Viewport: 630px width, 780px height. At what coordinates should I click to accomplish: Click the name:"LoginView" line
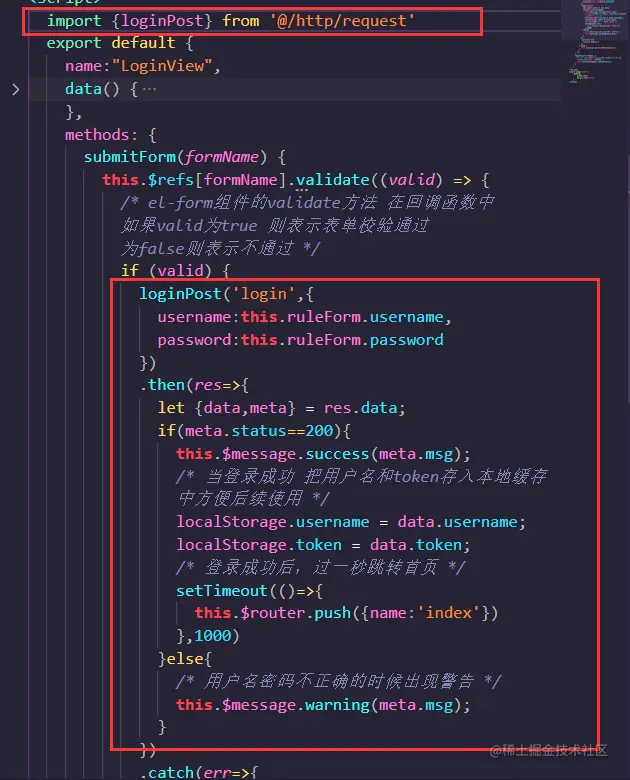point(143,66)
